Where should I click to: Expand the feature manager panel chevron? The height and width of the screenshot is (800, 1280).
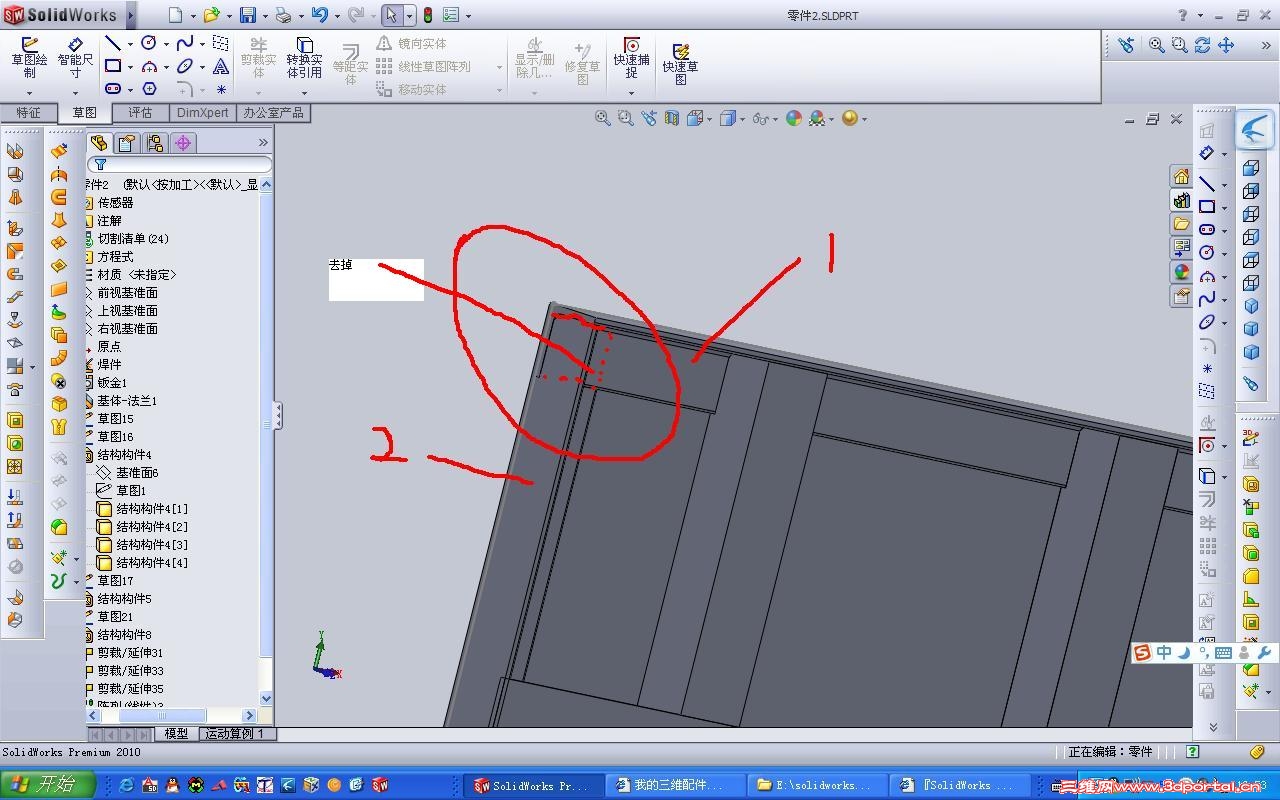263,143
